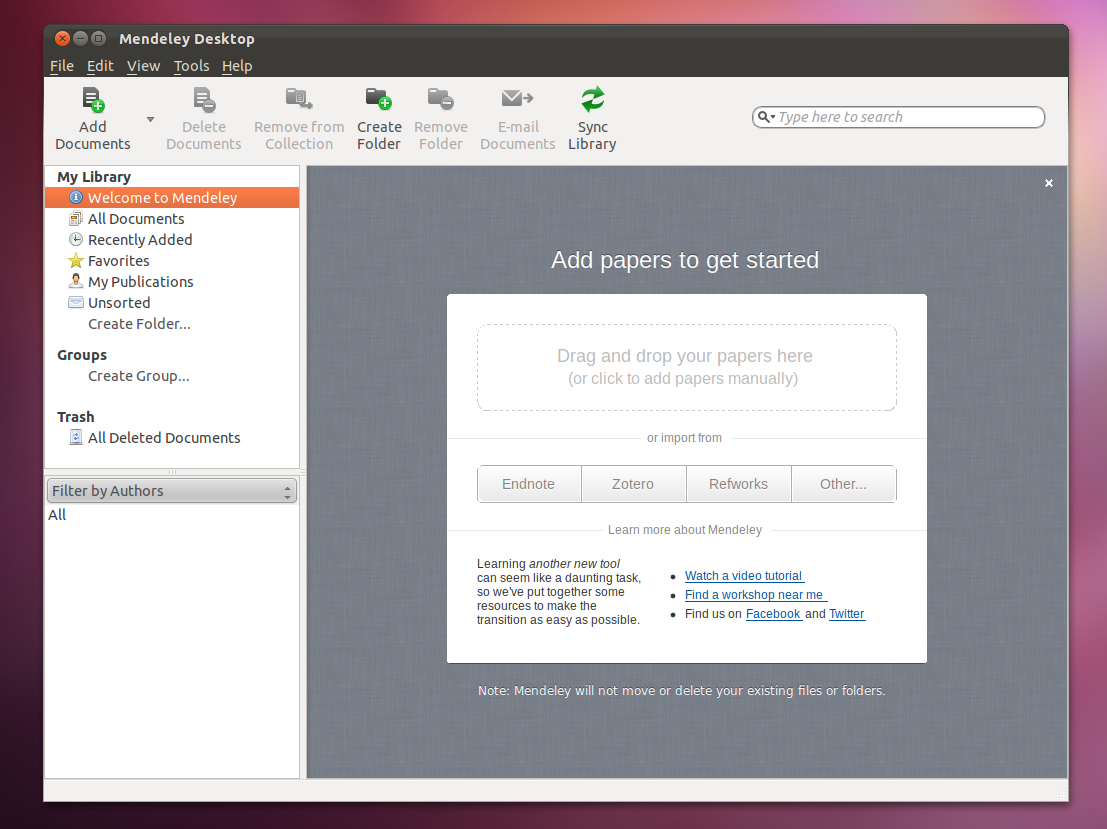Viewport: 1107px width, 829px height.
Task: Open the Tools menu
Action: (x=191, y=66)
